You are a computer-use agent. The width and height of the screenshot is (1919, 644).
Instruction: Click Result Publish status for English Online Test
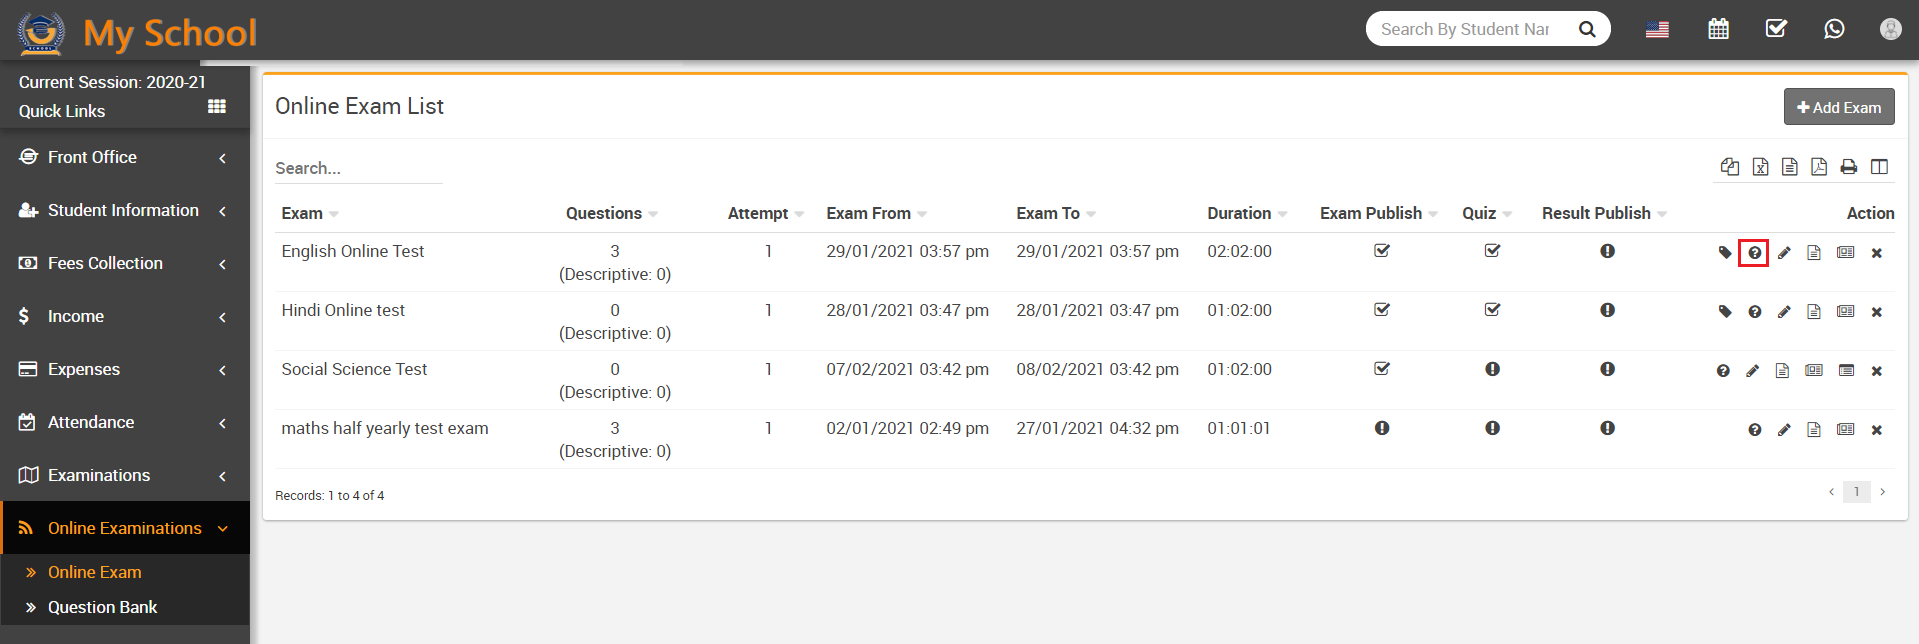[x=1607, y=251]
